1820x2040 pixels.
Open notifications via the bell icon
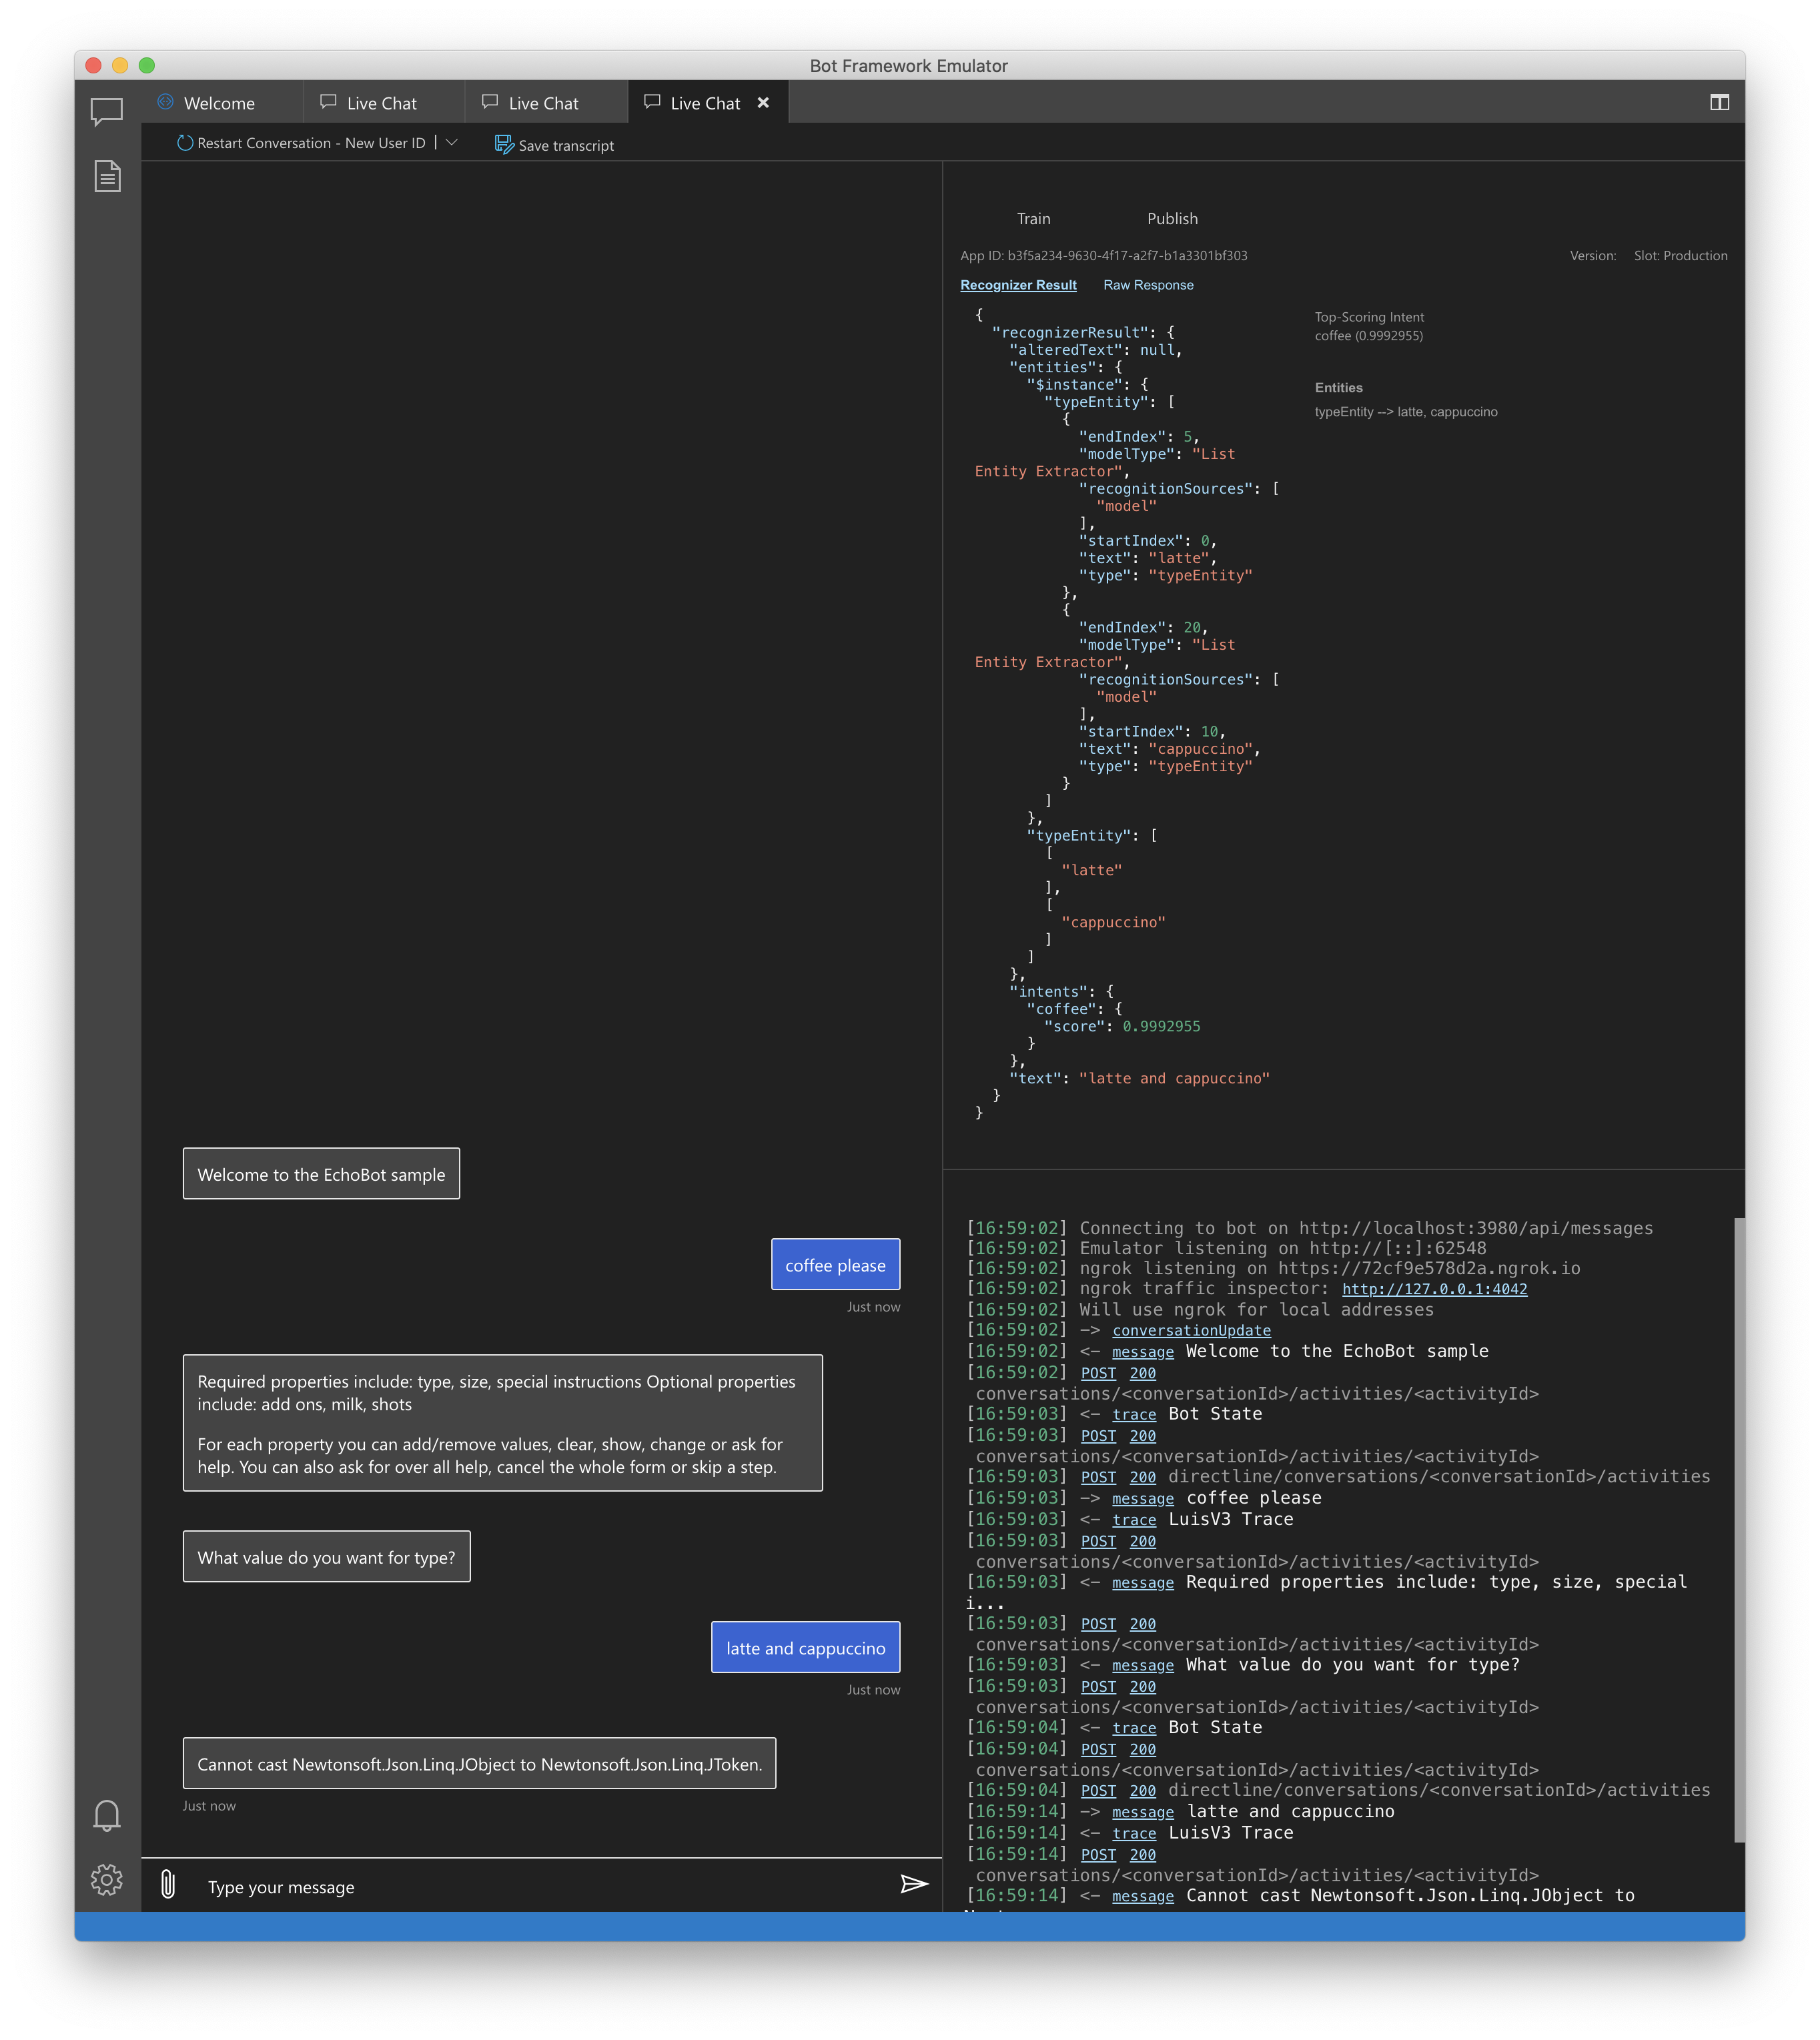[106, 1815]
